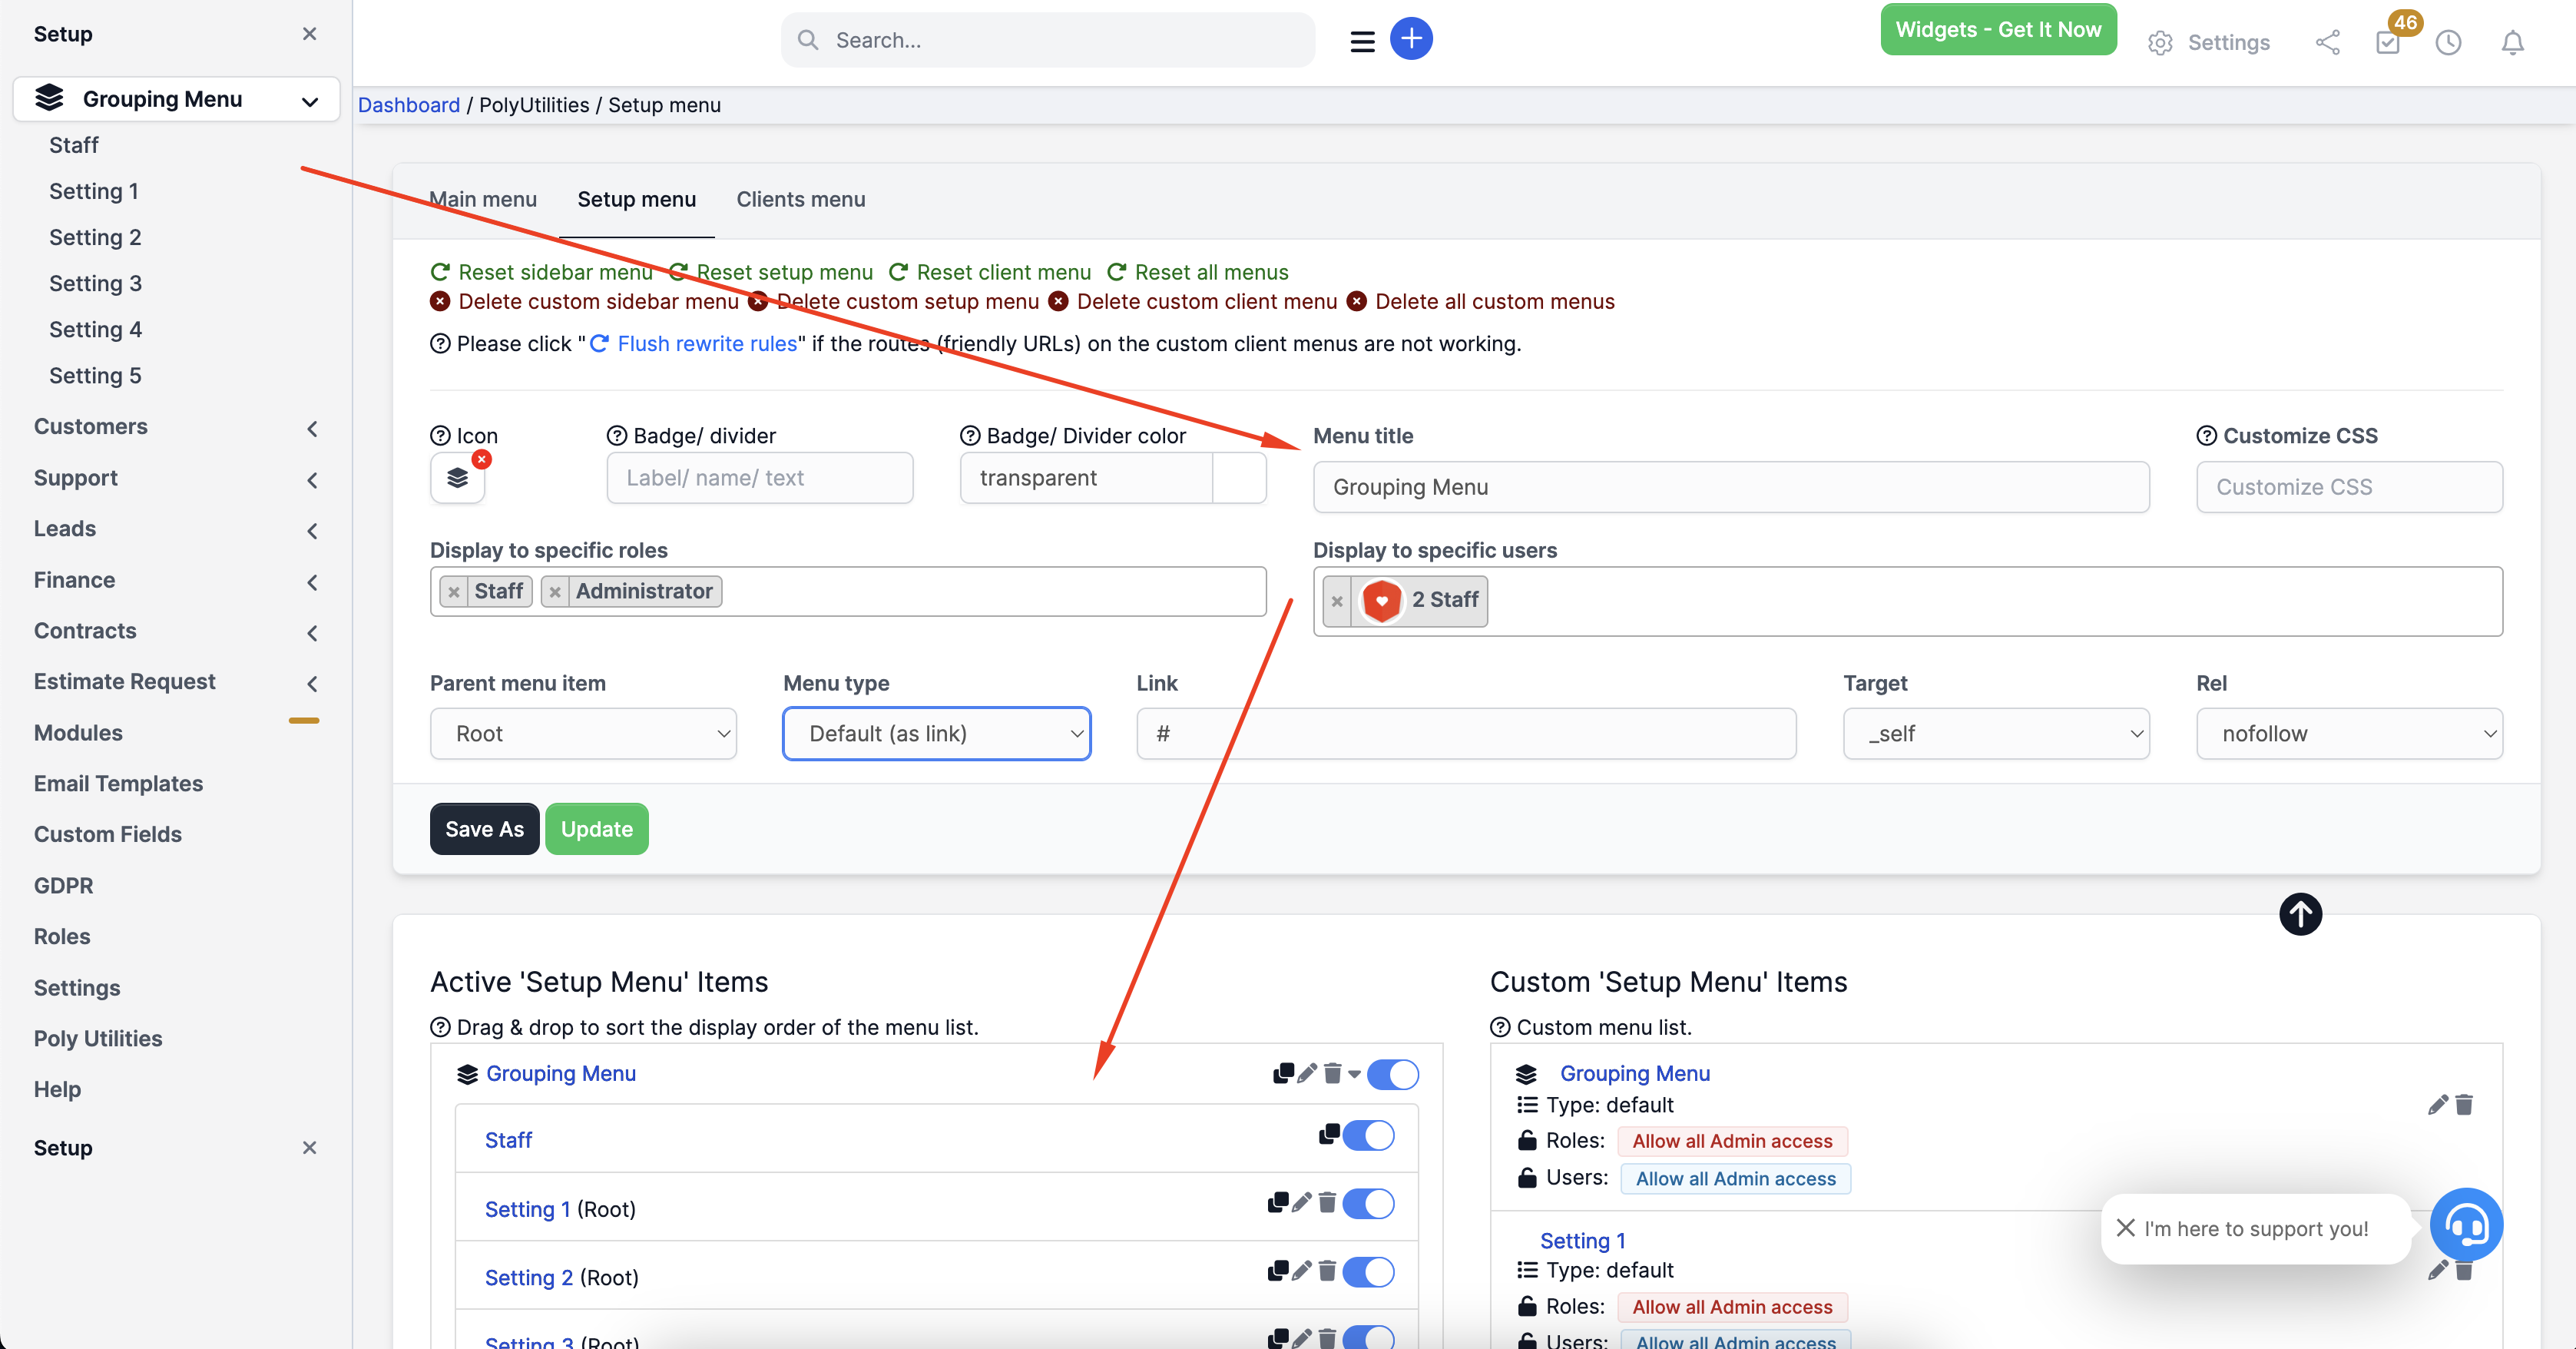Open tasks via the checkmark icon with badge 46
This screenshot has width=2576, height=1349.
pyautogui.click(x=2389, y=43)
